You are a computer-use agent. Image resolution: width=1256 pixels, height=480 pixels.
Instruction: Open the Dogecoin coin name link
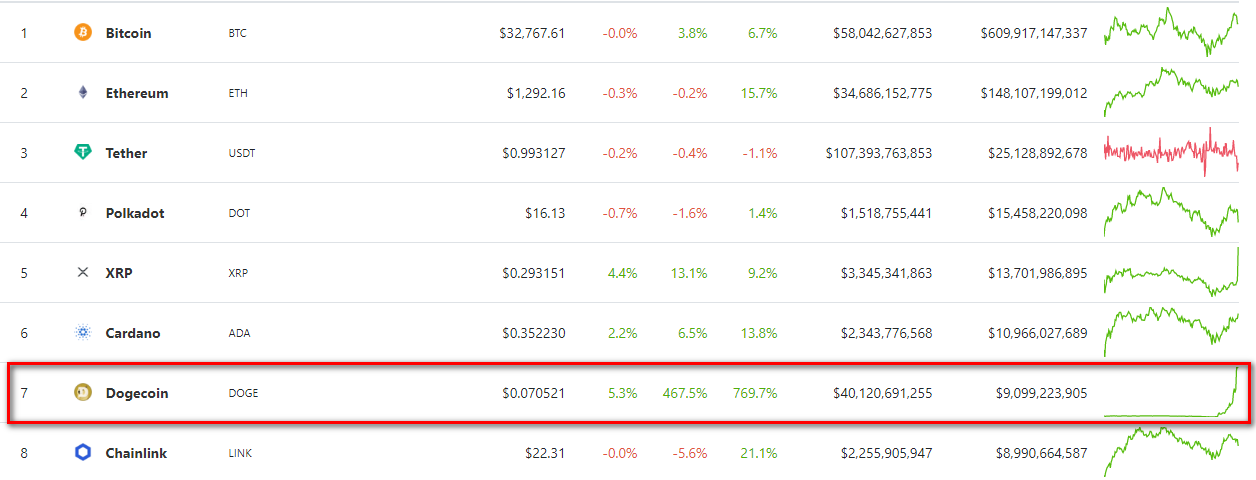(137, 393)
